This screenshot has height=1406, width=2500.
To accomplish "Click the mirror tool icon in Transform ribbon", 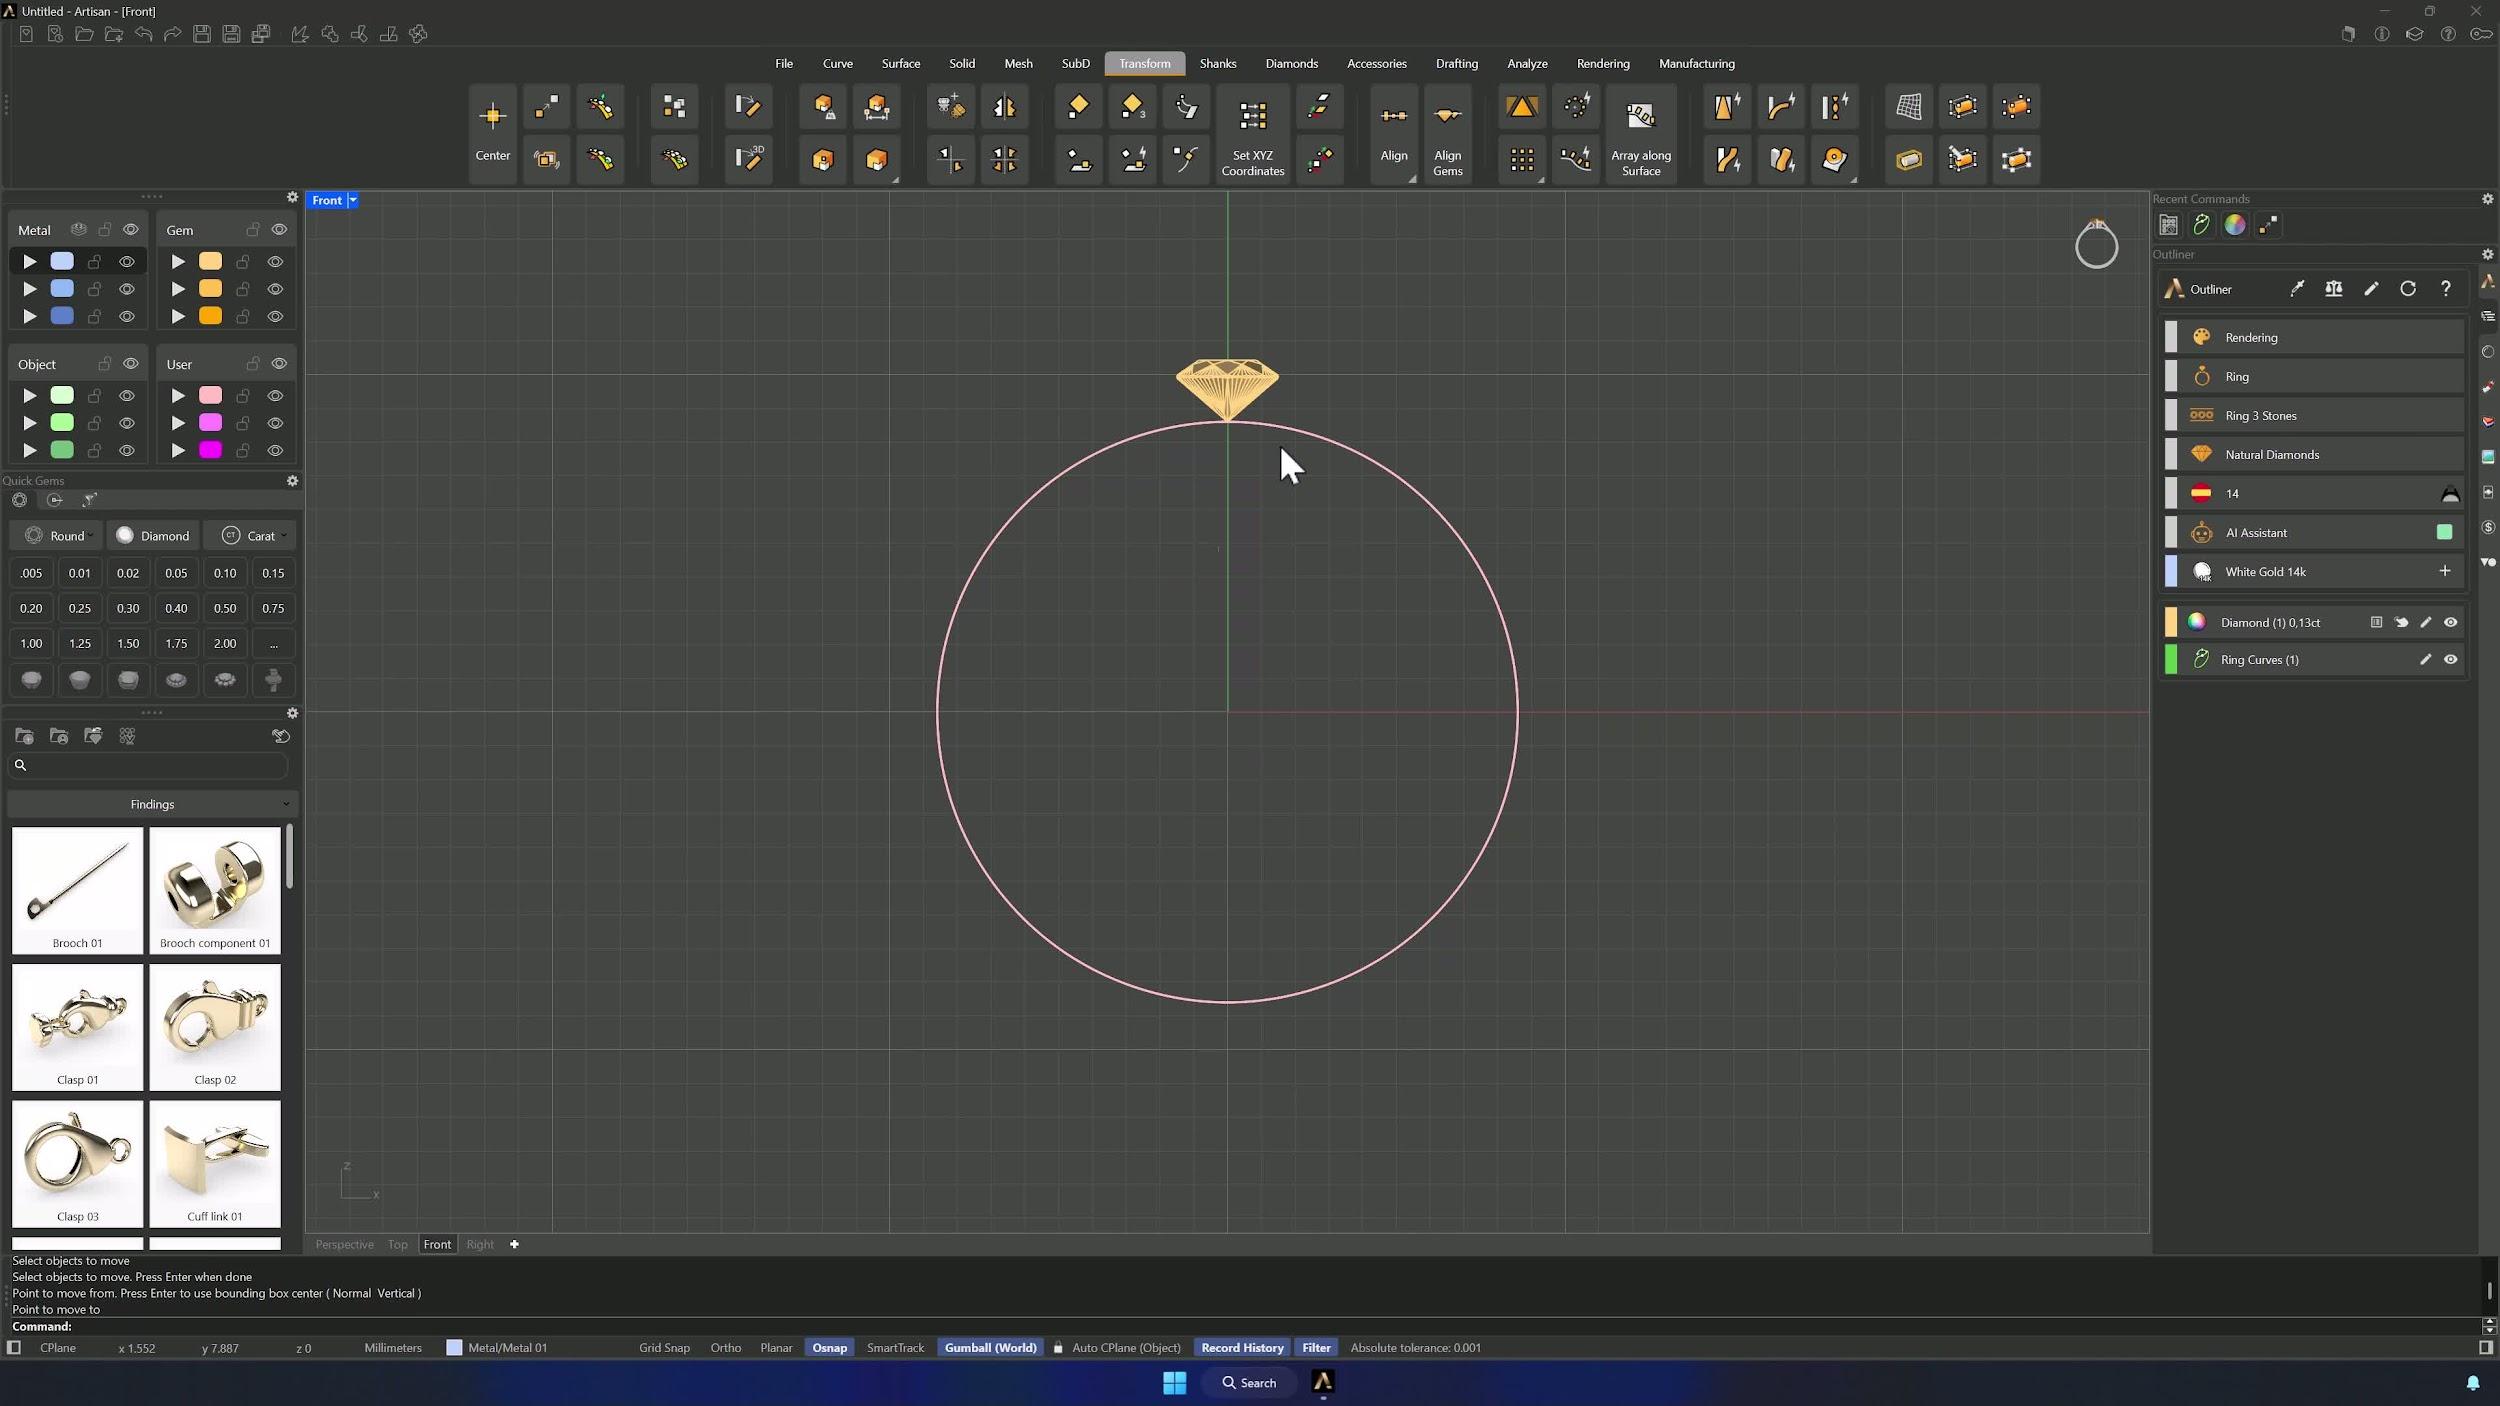I will pos(1004,107).
